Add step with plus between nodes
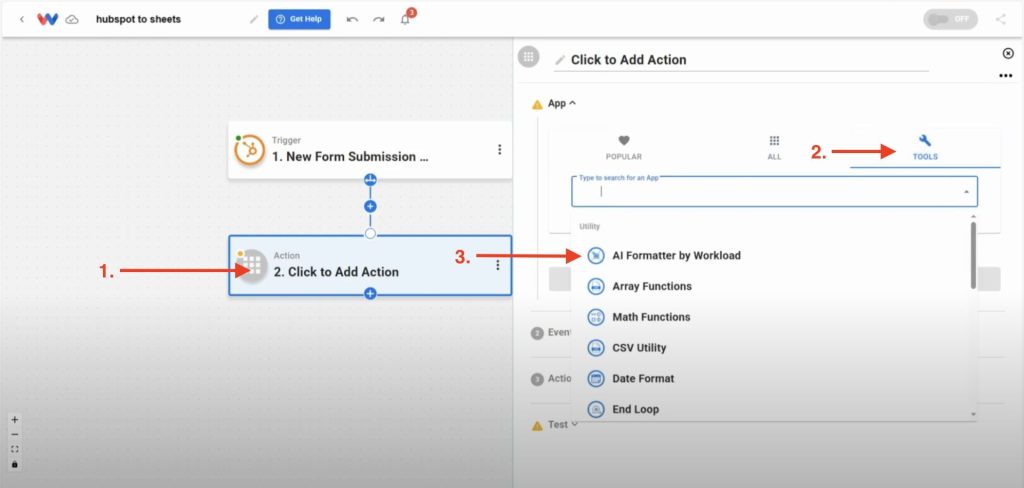Image resolution: width=1024 pixels, height=488 pixels. (x=370, y=206)
